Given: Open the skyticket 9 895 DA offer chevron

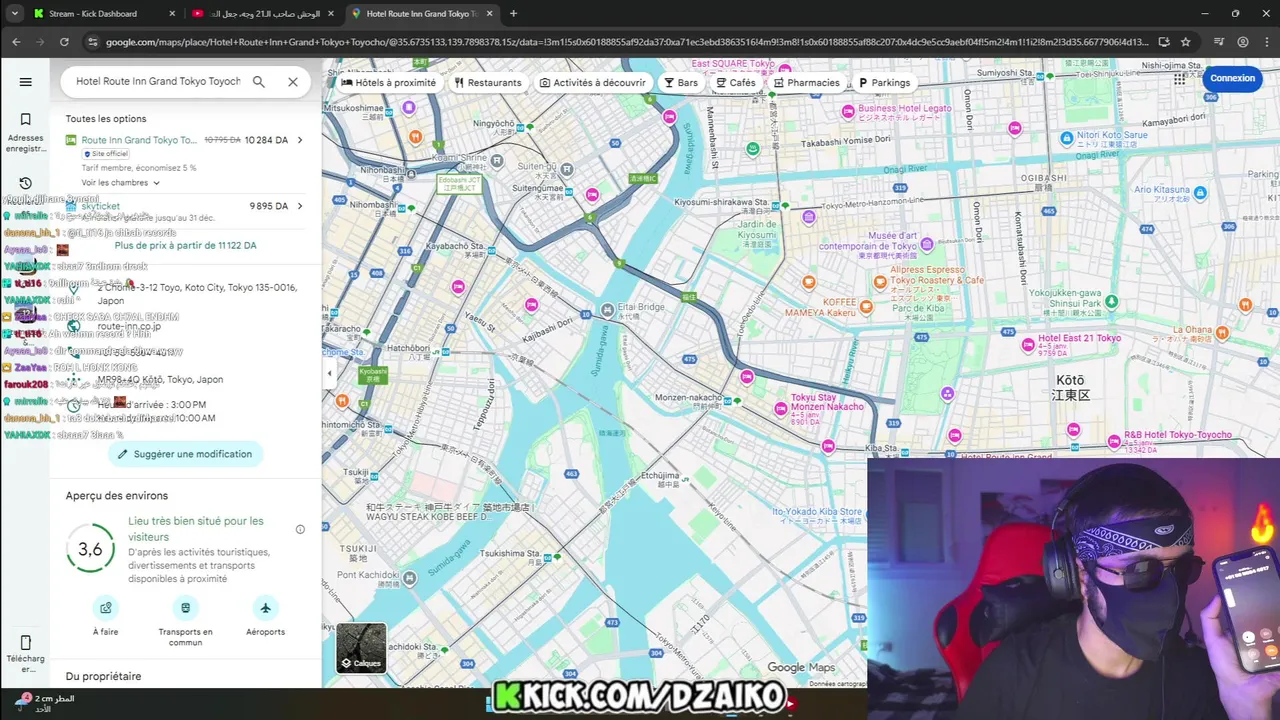Looking at the screenshot, I should point(300,206).
